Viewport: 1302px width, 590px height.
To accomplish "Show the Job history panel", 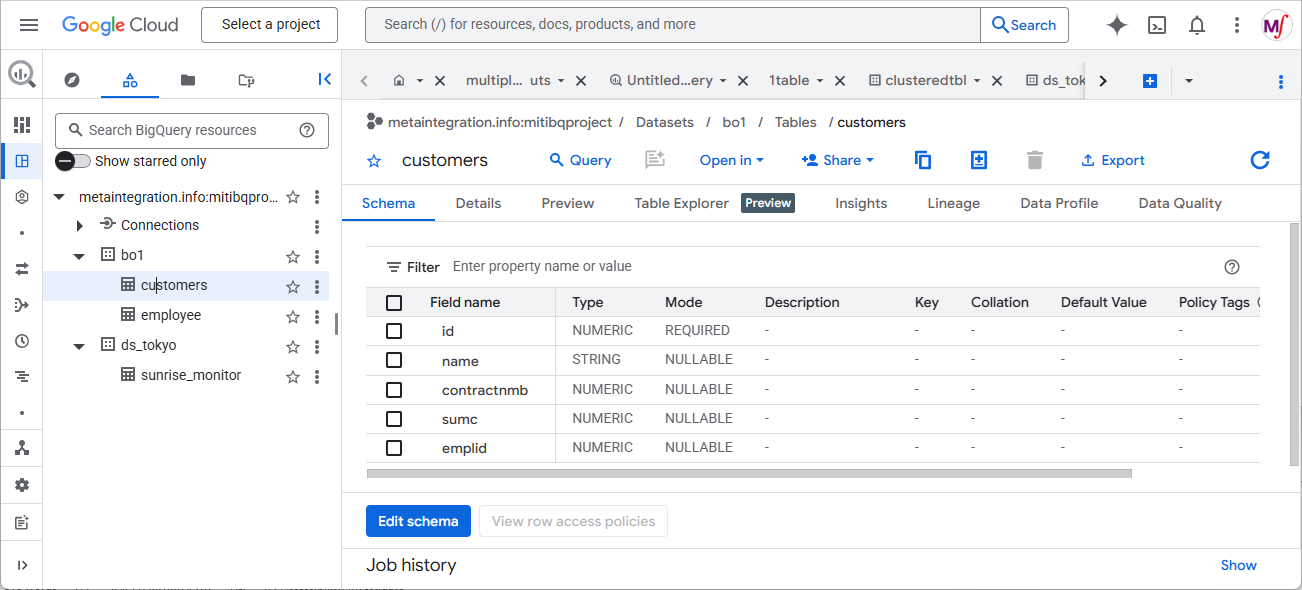I will (1238, 565).
